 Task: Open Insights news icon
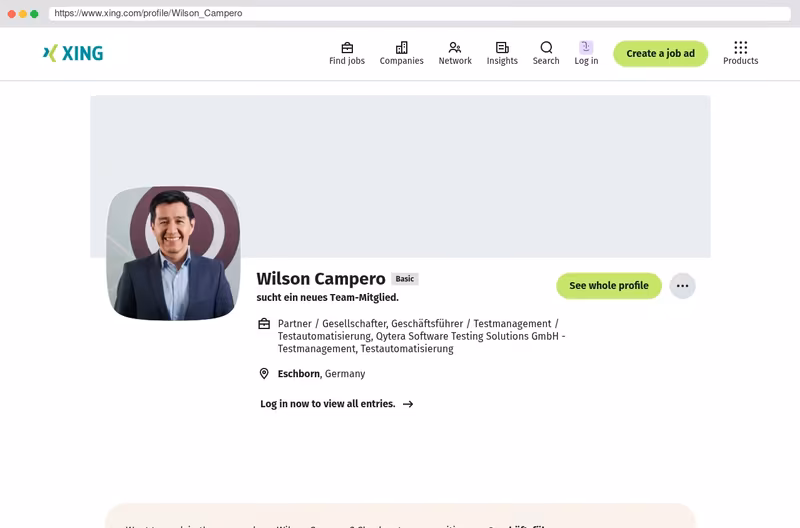point(502,47)
